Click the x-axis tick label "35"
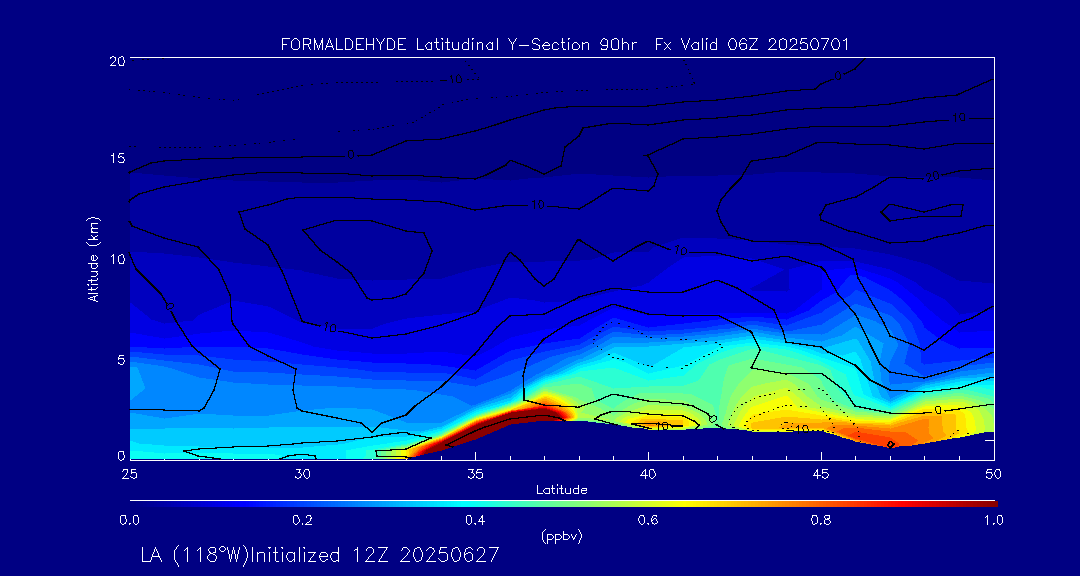This screenshot has width=1080, height=576. click(475, 473)
